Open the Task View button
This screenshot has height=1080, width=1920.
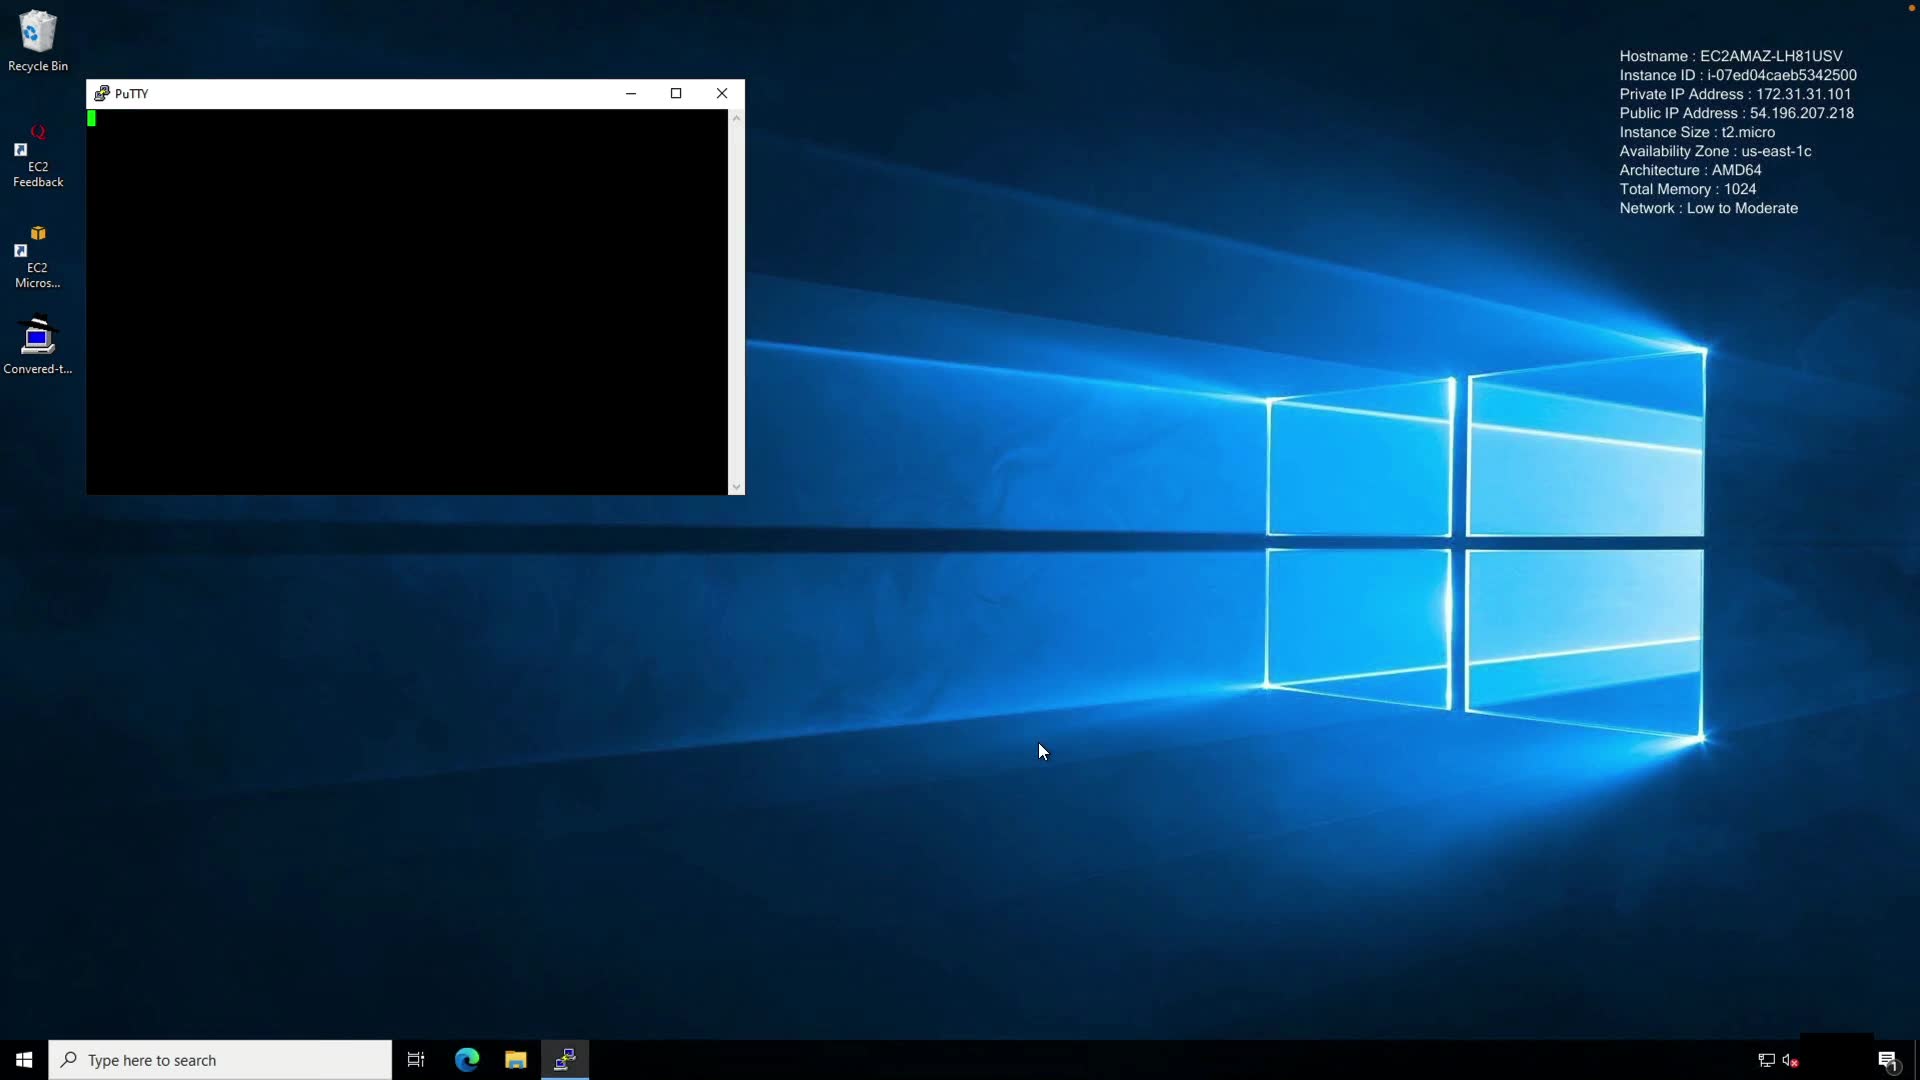[416, 1060]
